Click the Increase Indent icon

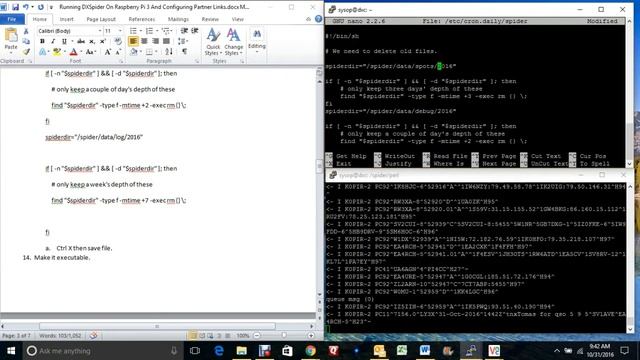click(x=195, y=31)
